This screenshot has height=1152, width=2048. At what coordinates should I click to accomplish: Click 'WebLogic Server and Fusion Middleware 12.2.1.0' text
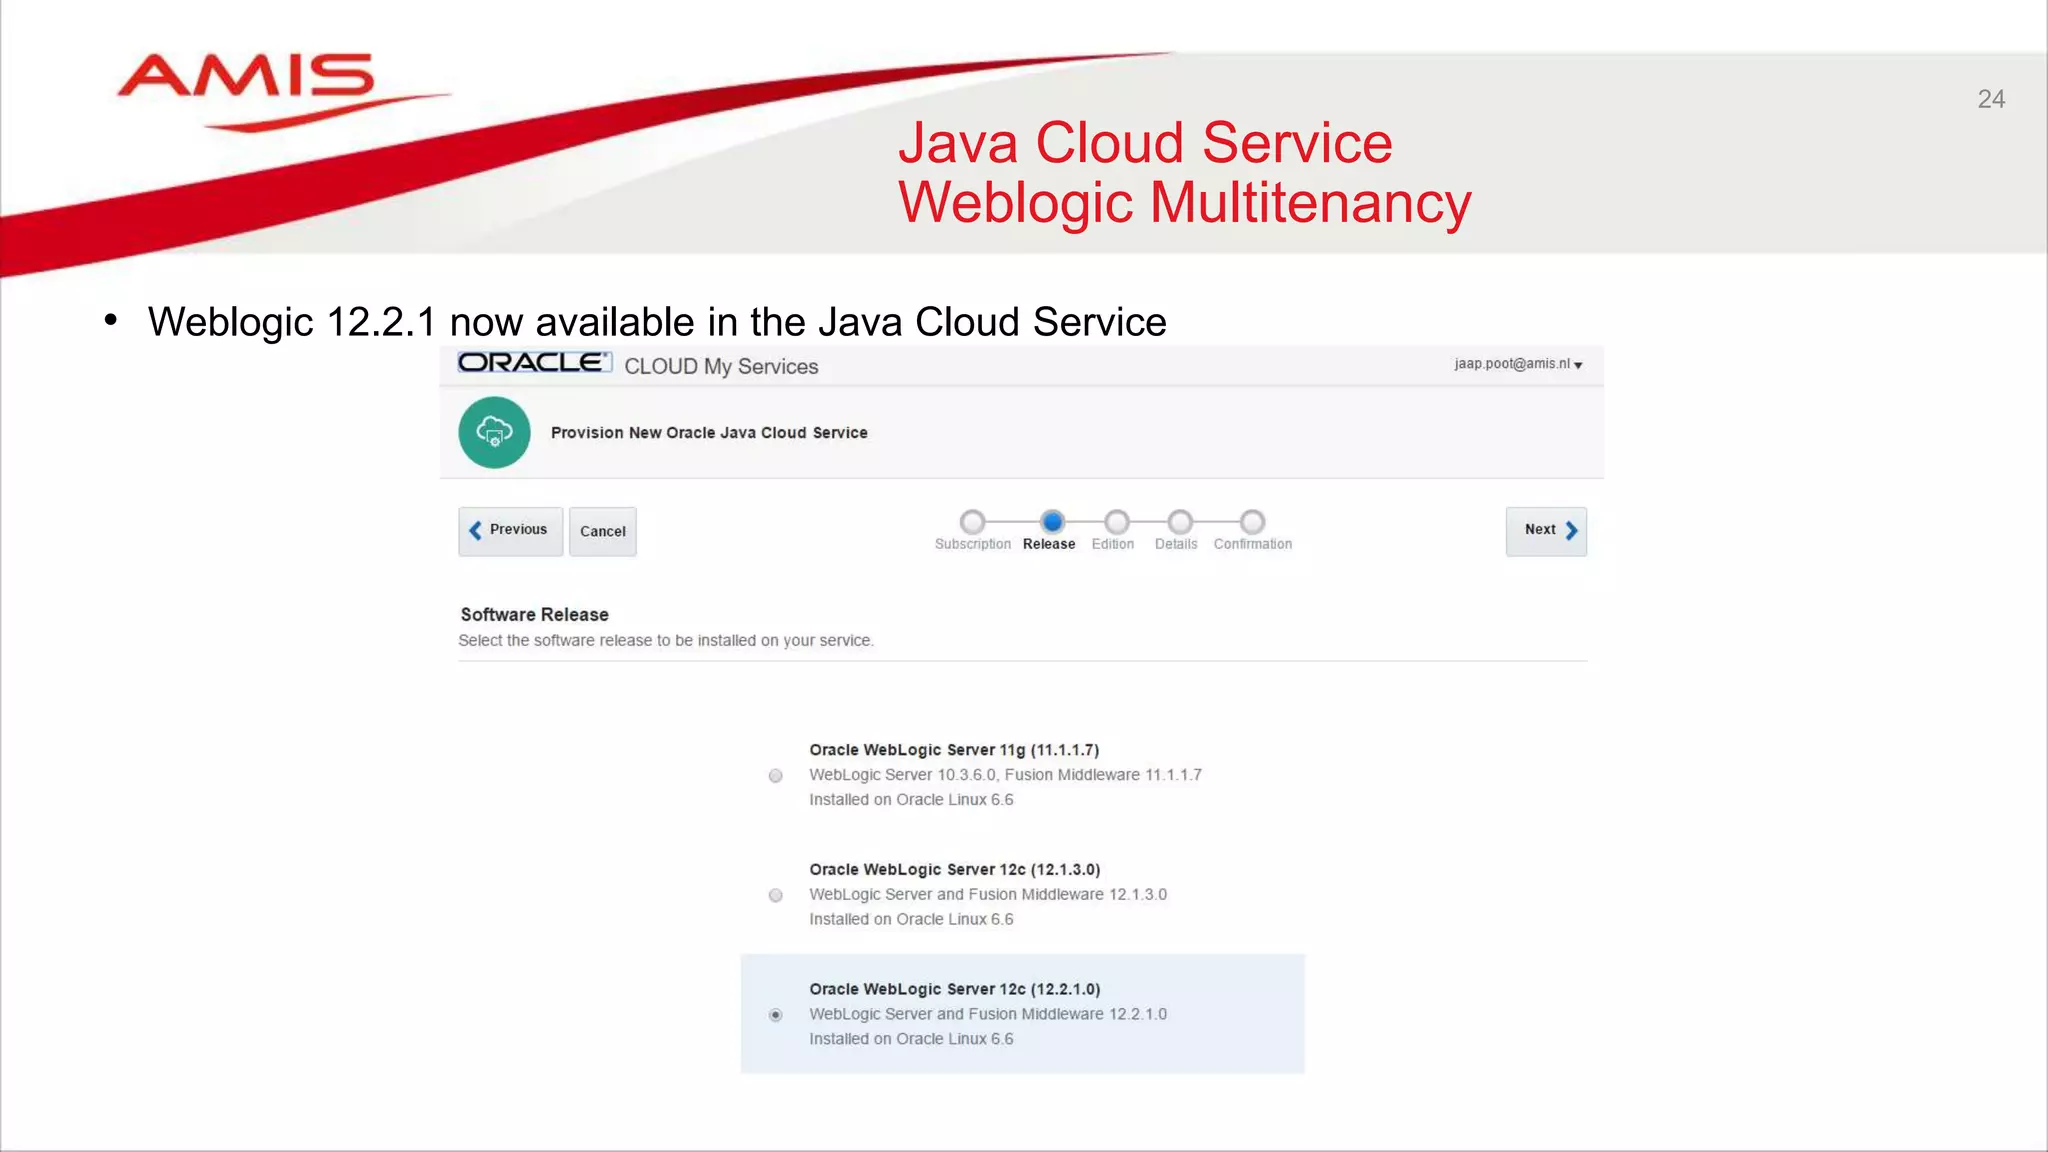click(x=988, y=1014)
